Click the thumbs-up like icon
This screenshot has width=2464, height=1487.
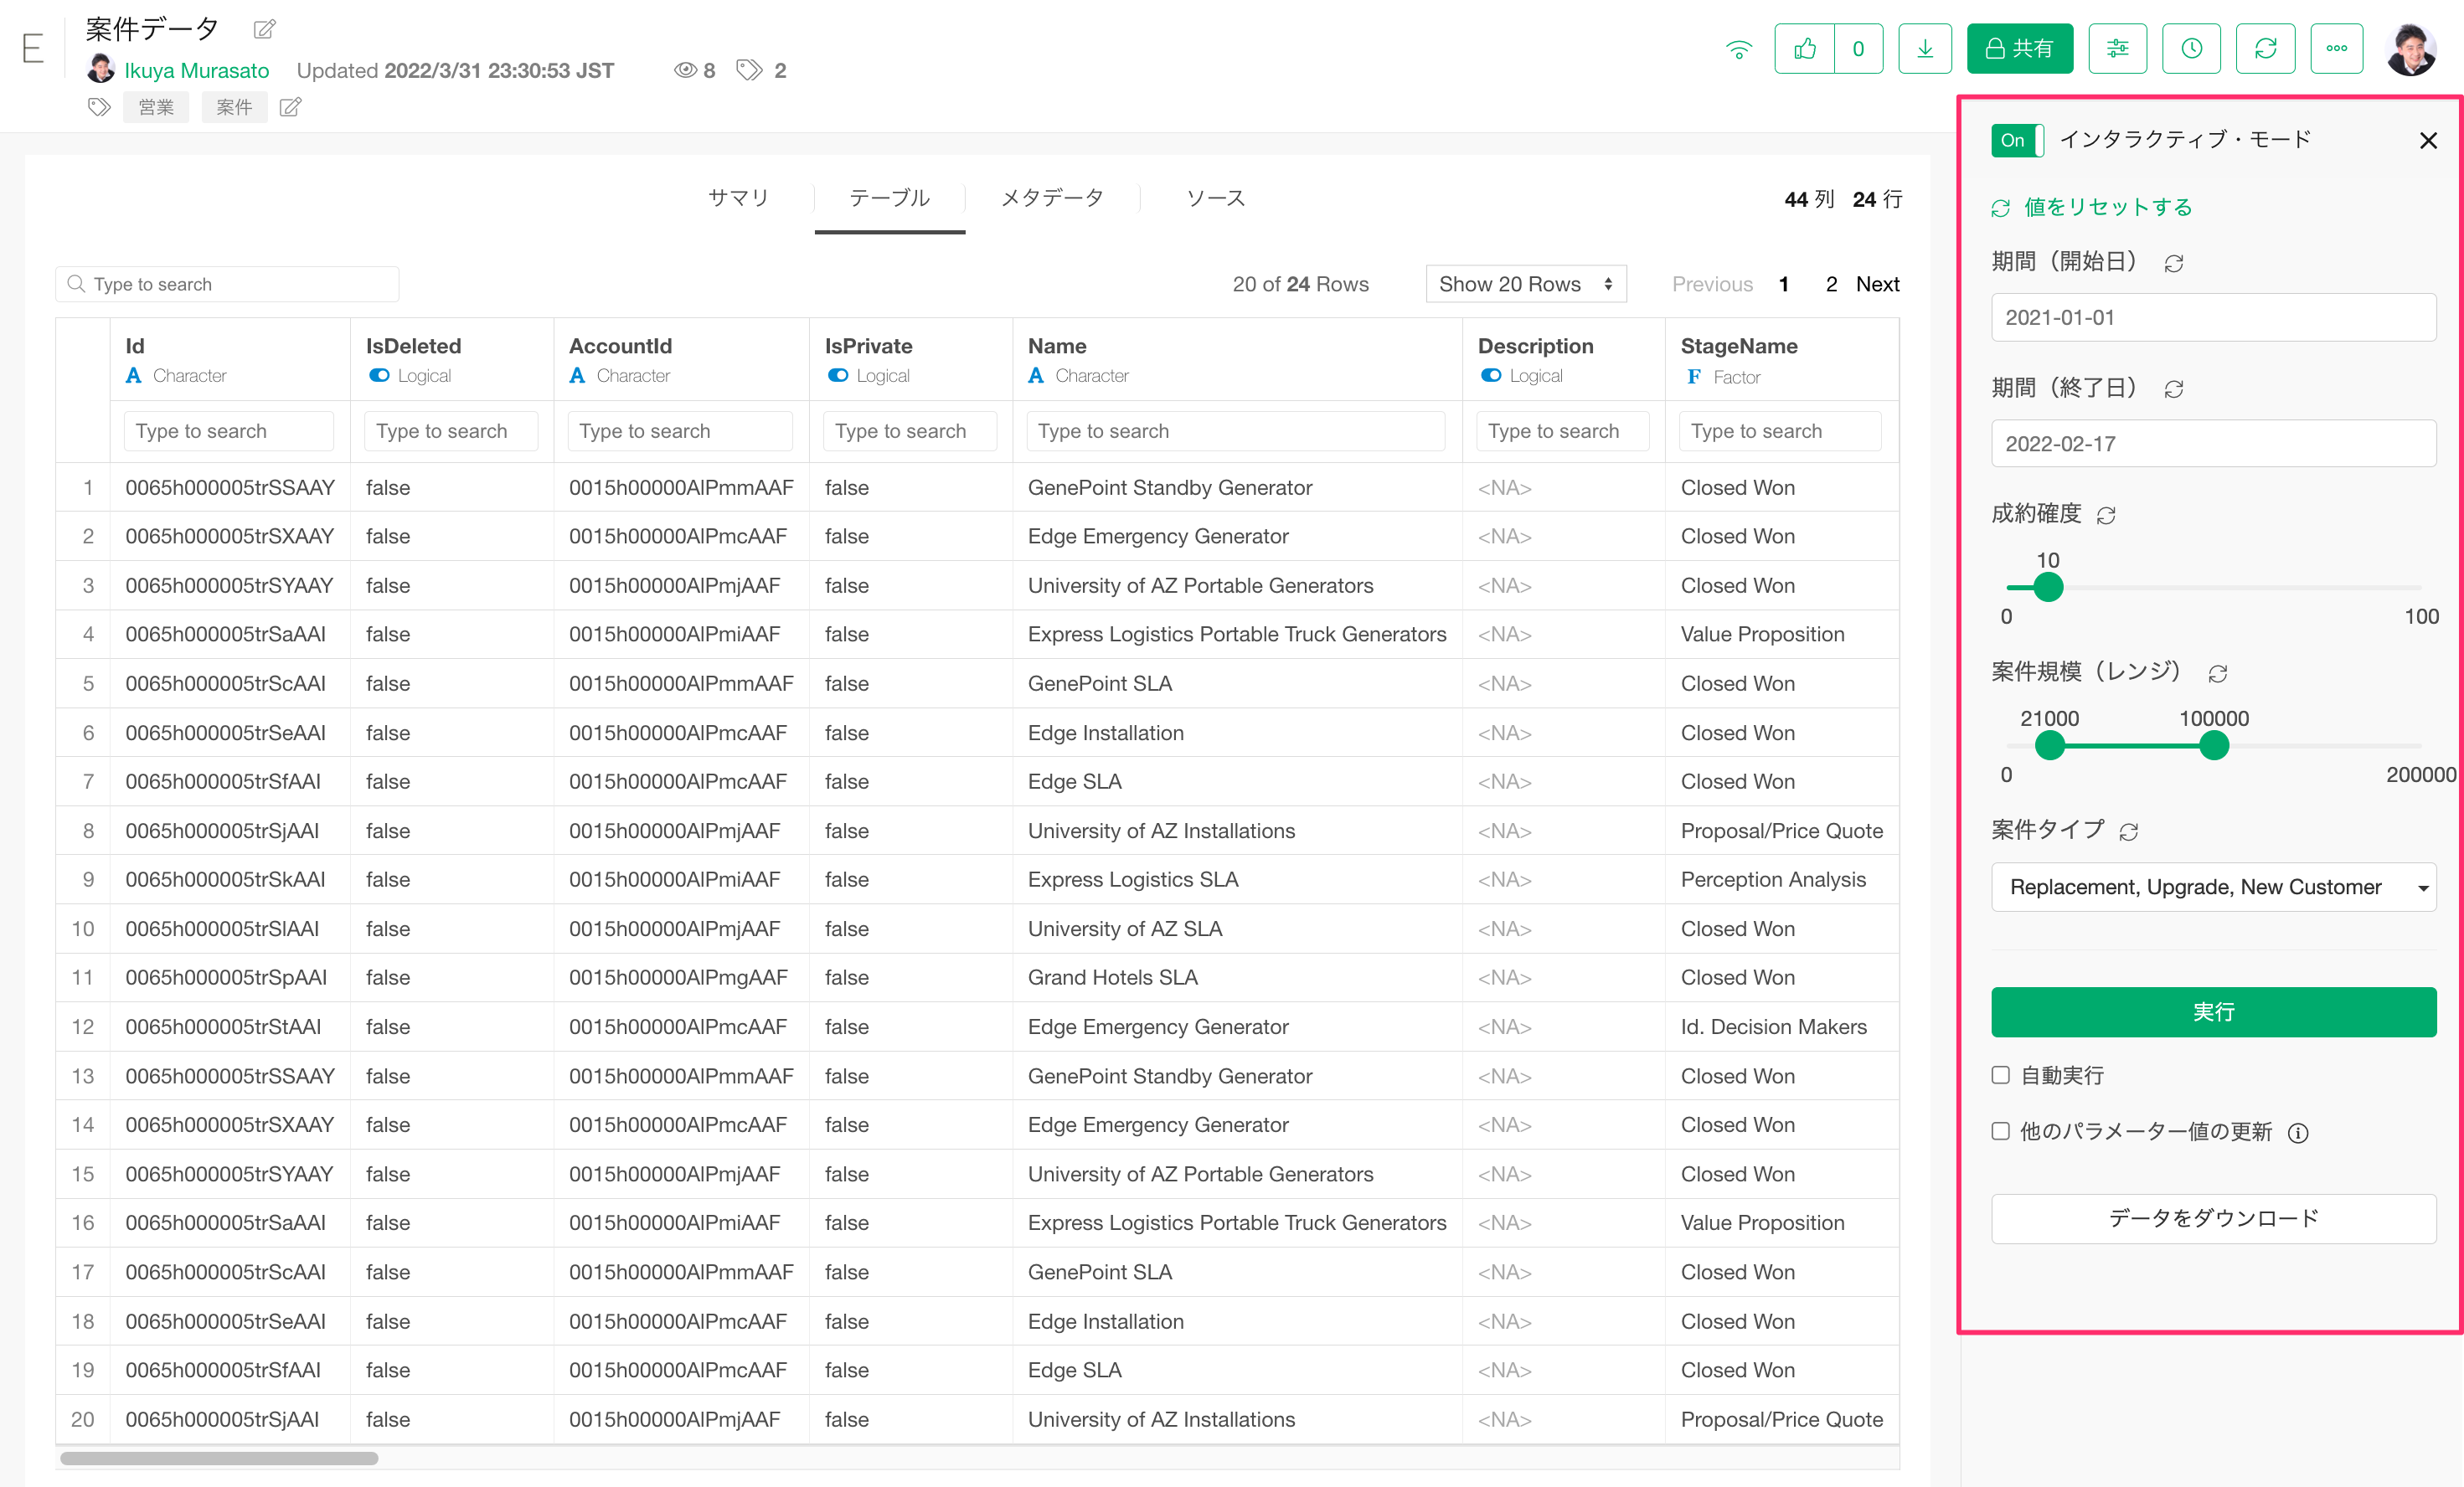(x=1804, y=48)
